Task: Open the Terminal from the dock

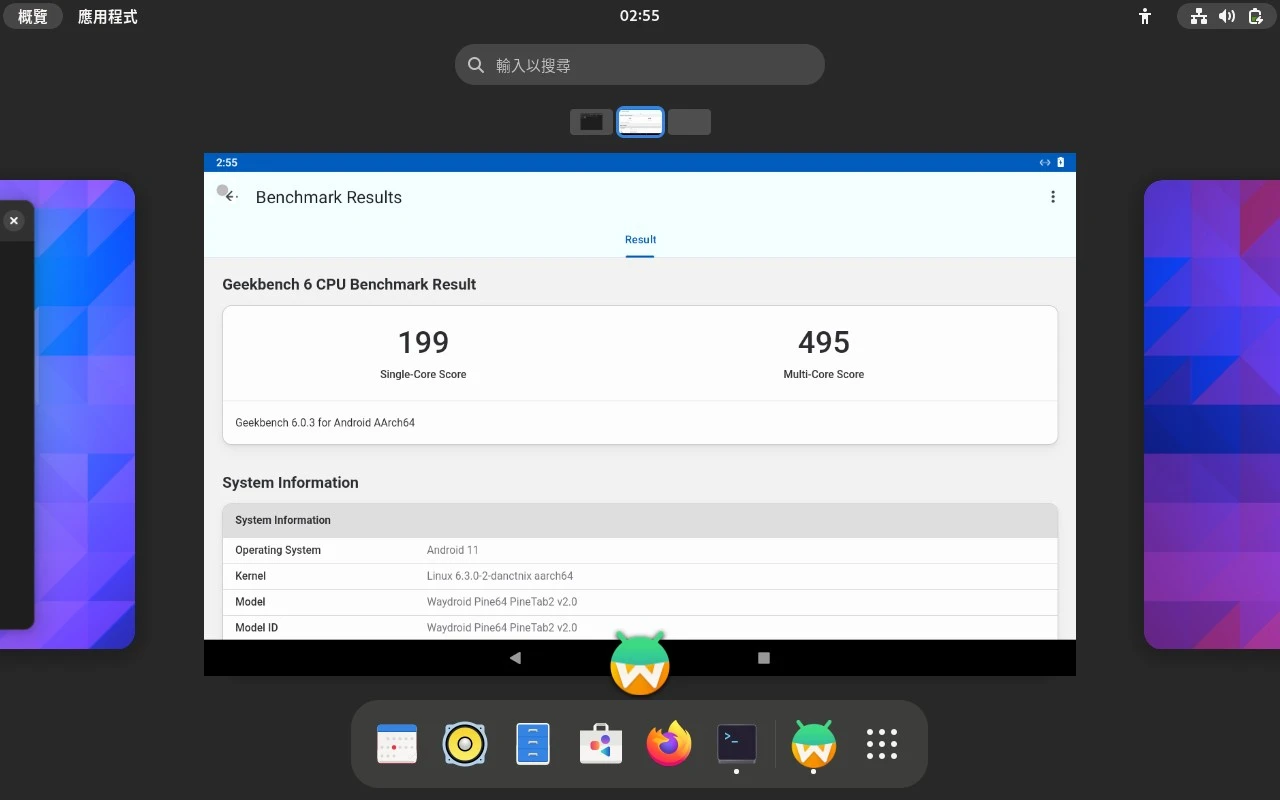Action: click(737, 744)
